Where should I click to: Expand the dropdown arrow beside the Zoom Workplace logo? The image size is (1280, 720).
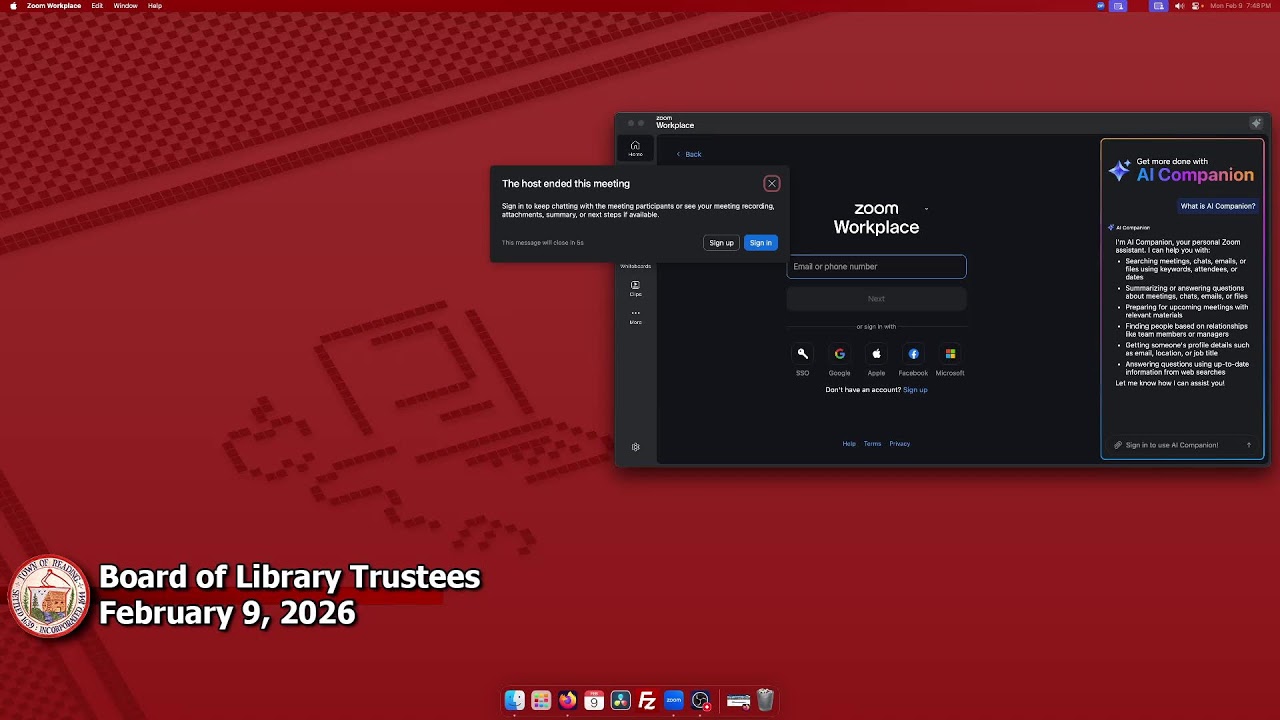click(x=926, y=209)
